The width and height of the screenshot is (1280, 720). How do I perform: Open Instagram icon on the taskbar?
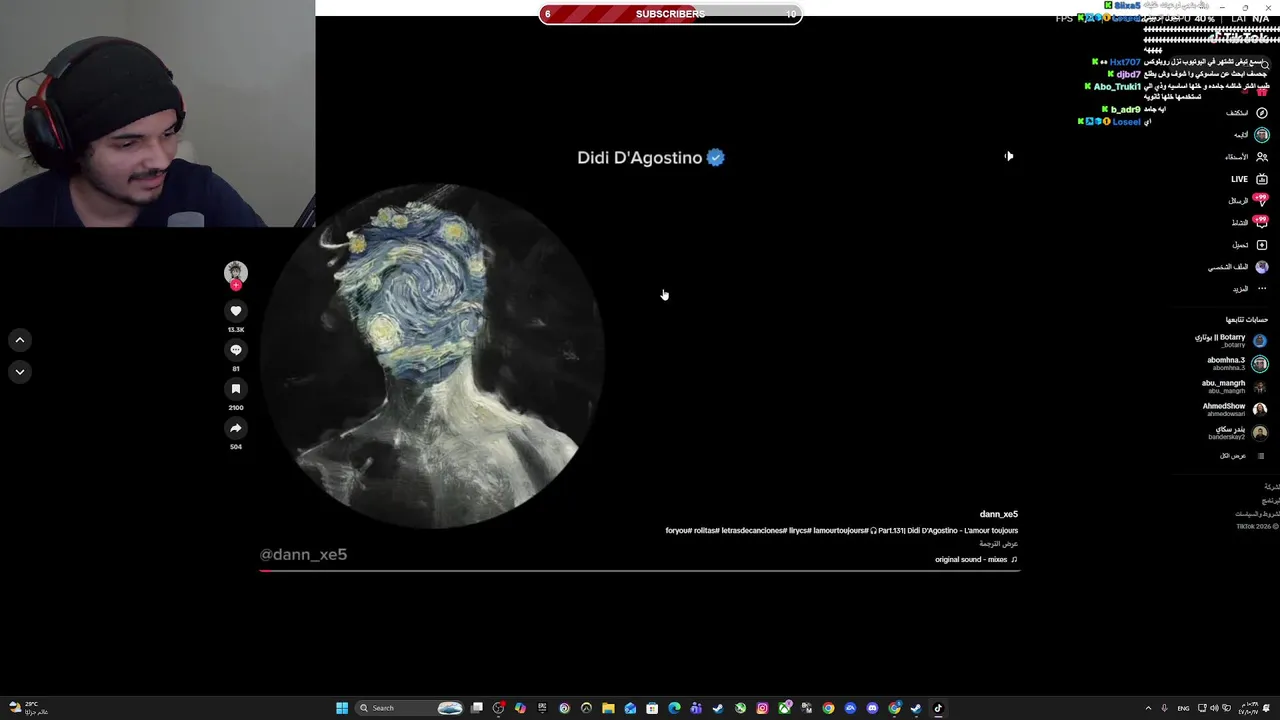762,708
